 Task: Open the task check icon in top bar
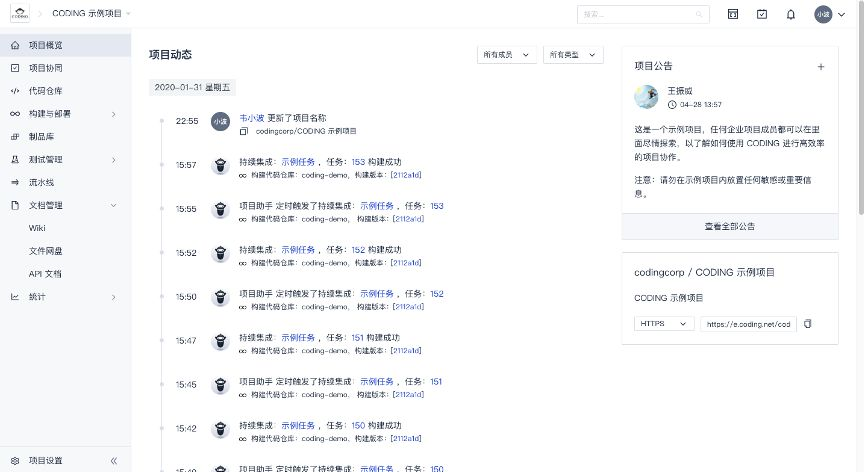[x=762, y=14]
